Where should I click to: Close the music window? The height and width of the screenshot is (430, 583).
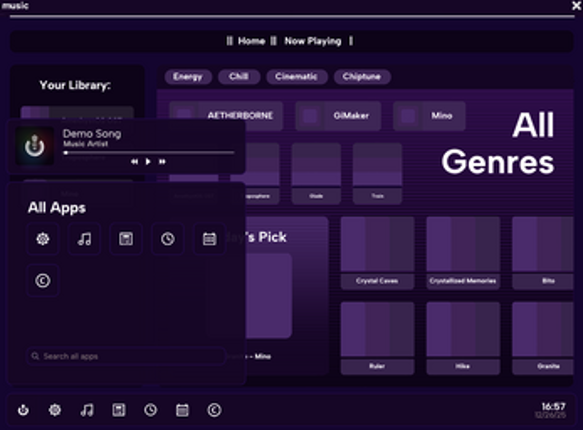[576, 5]
